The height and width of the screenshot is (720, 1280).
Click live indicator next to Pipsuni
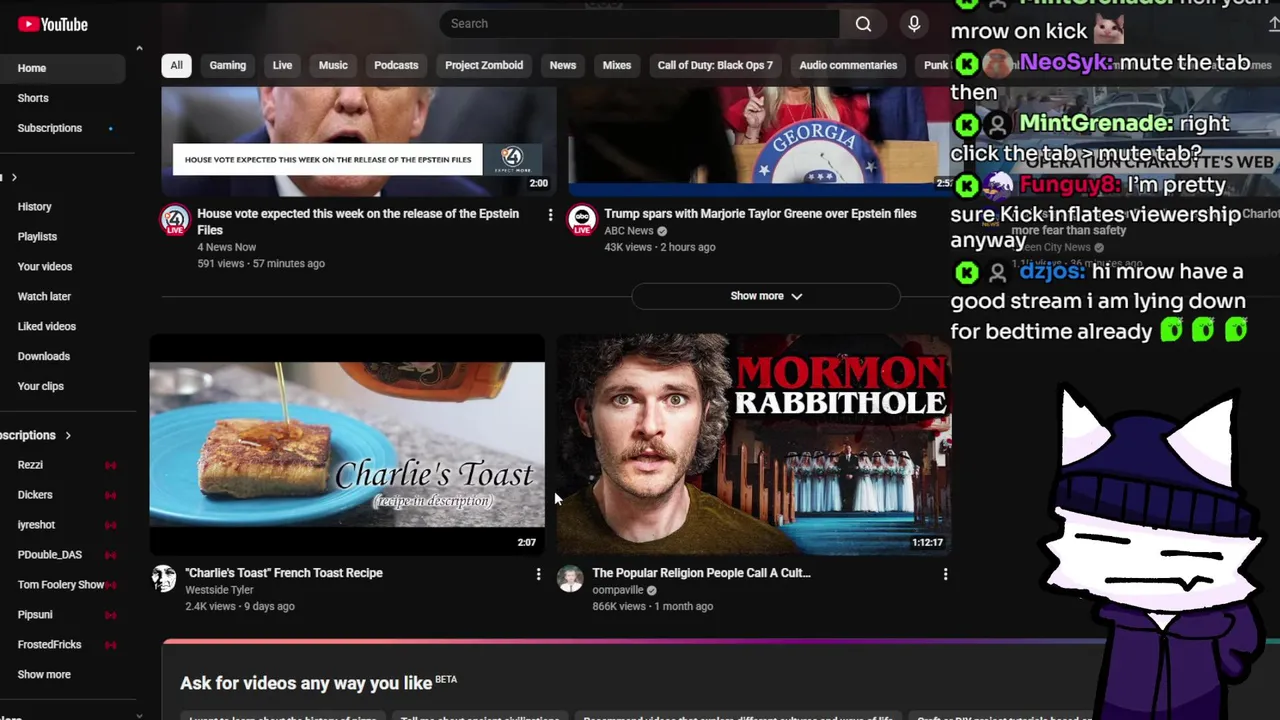click(x=110, y=615)
